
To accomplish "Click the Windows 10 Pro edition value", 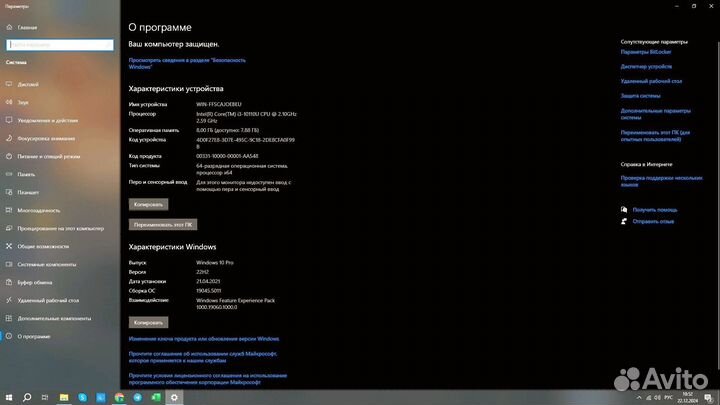I will pos(214,263).
